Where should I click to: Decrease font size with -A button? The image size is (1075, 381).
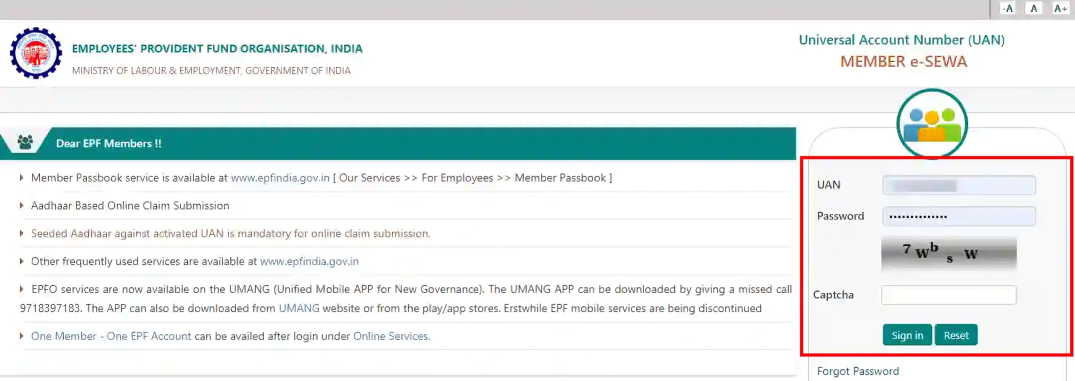(x=1007, y=8)
